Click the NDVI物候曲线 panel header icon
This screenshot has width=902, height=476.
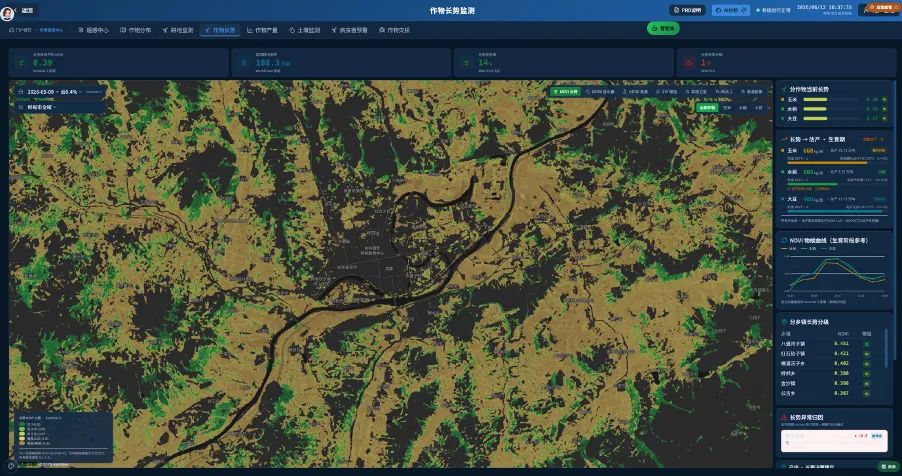(783, 240)
